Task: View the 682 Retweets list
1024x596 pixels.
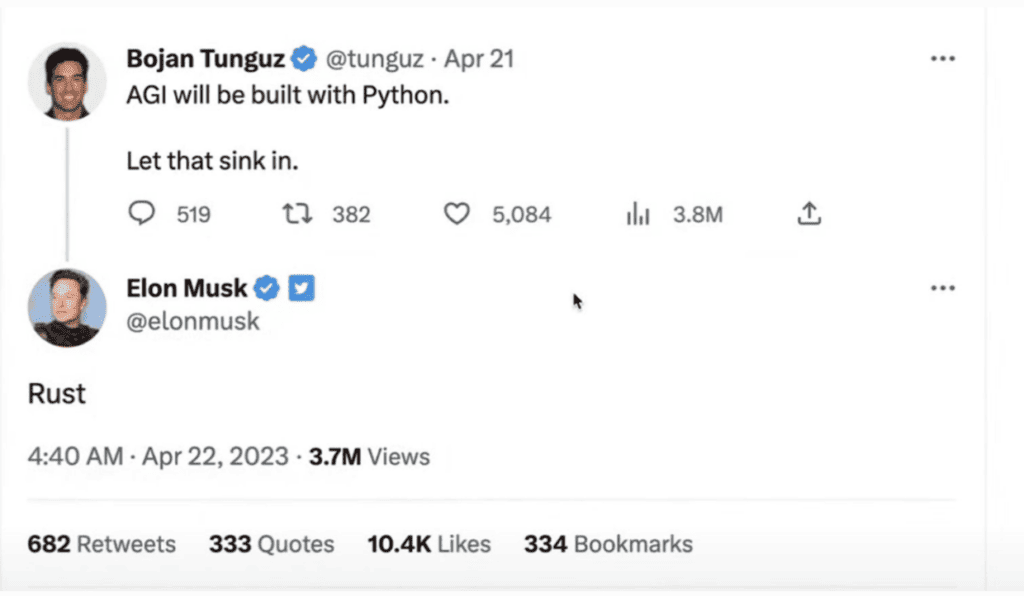Action: [102, 544]
